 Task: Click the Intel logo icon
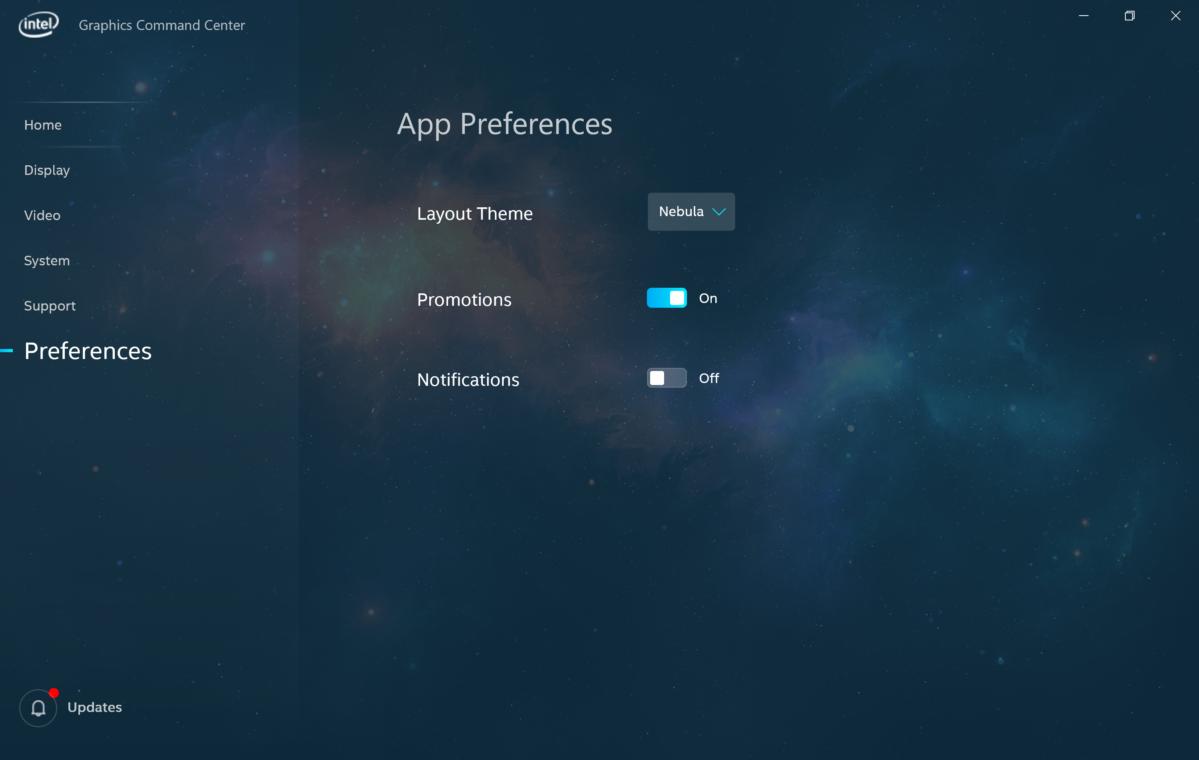tap(38, 24)
